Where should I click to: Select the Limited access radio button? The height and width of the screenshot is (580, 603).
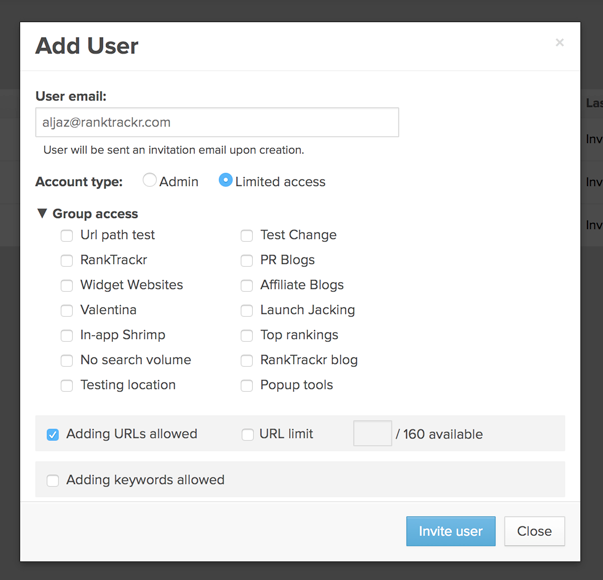point(225,180)
